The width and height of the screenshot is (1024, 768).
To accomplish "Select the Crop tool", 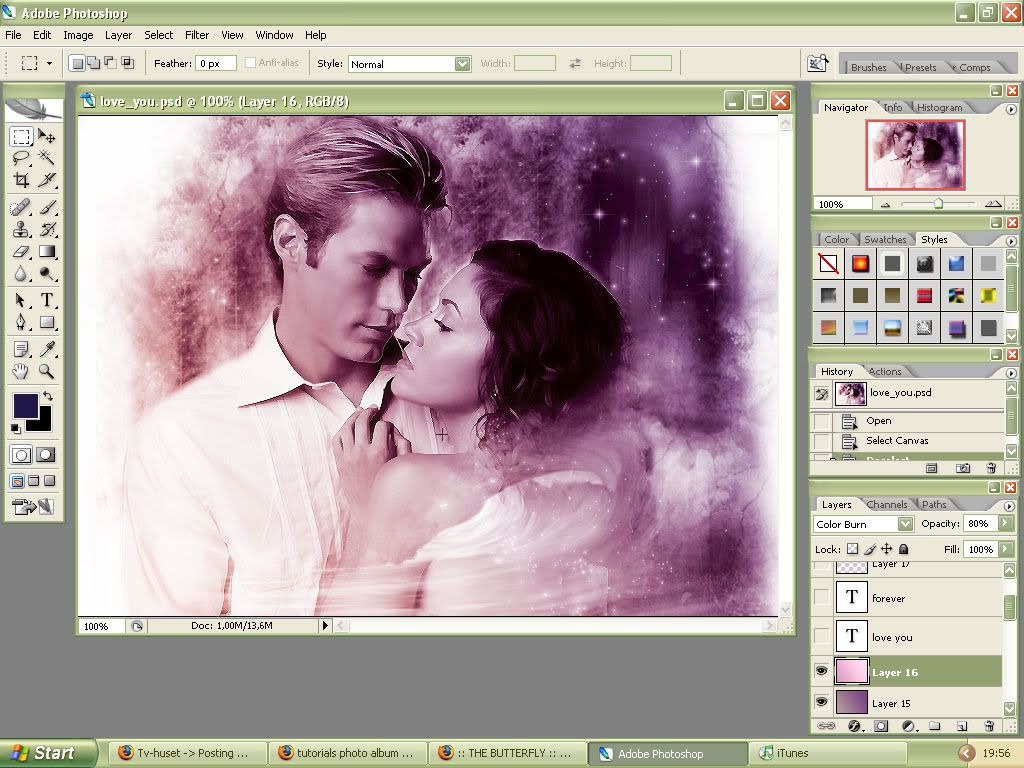I will 21,180.
